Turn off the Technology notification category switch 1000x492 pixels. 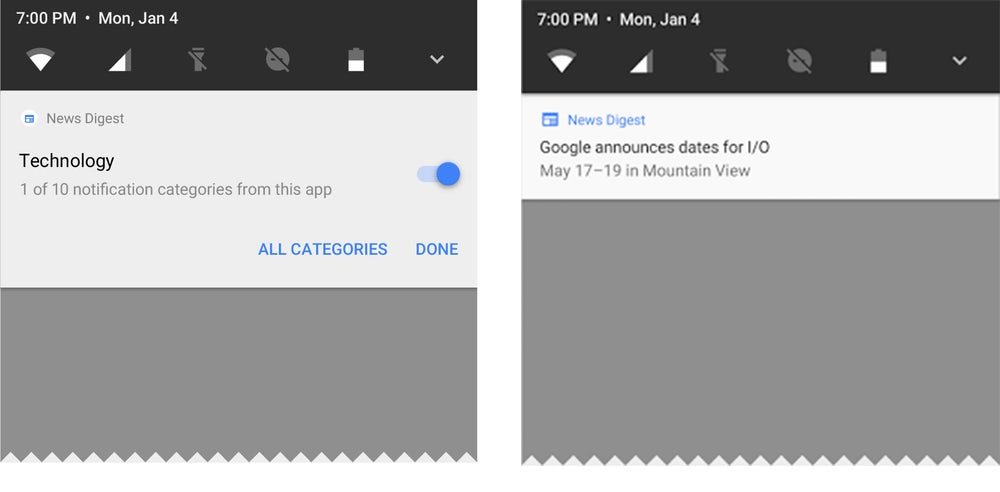439,174
